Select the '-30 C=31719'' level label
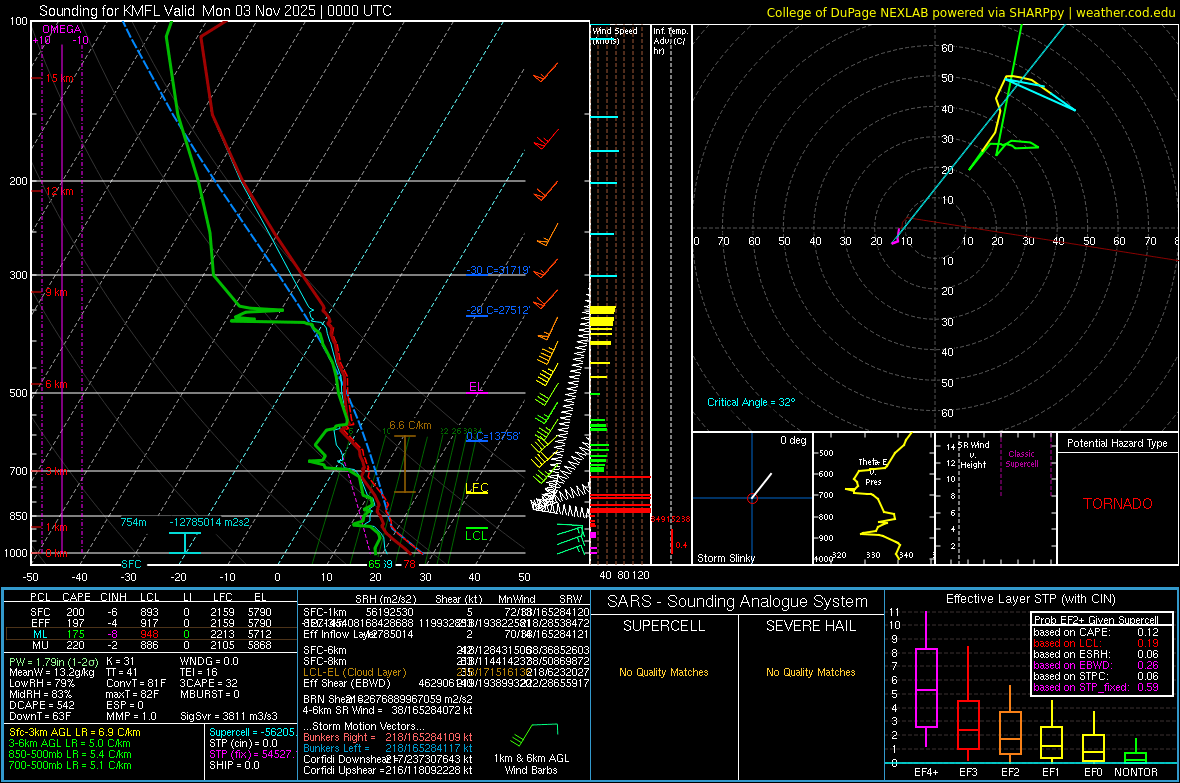 click(498, 270)
